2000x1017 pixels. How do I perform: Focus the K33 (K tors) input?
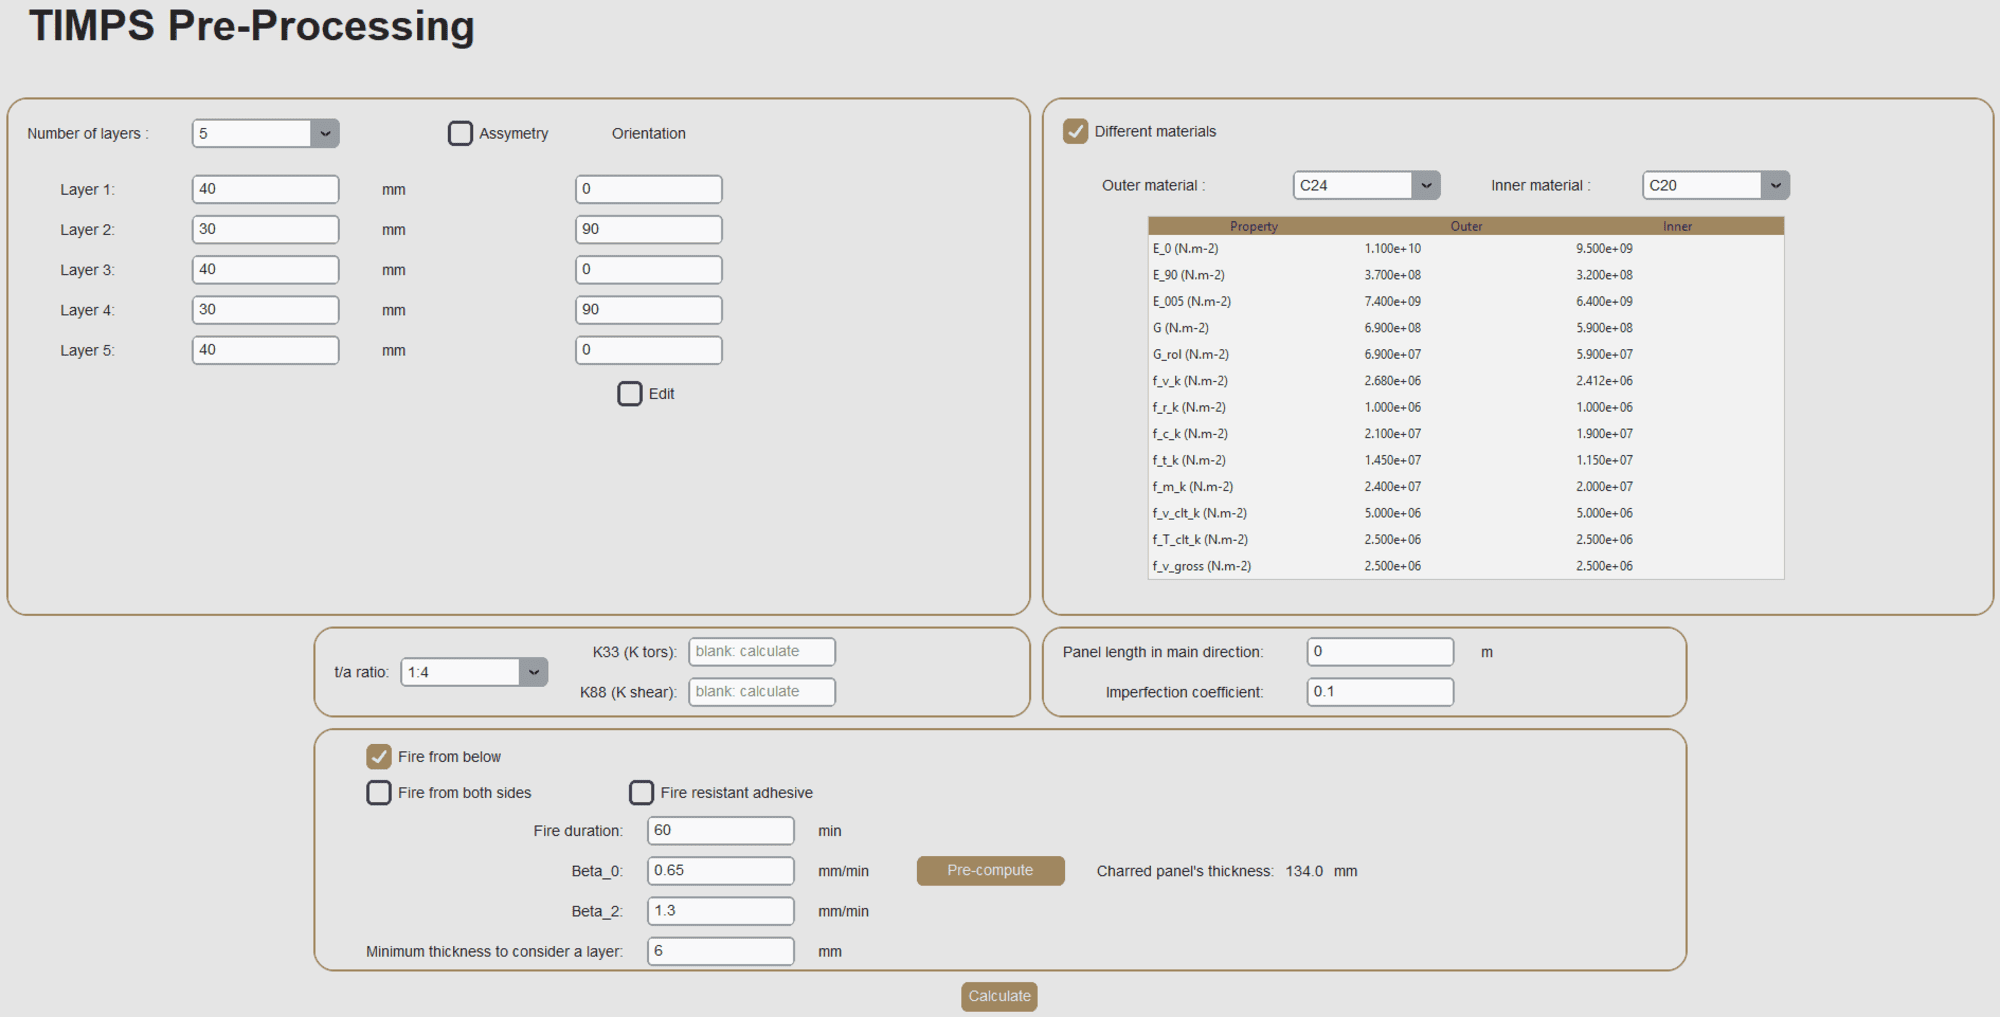(x=762, y=651)
